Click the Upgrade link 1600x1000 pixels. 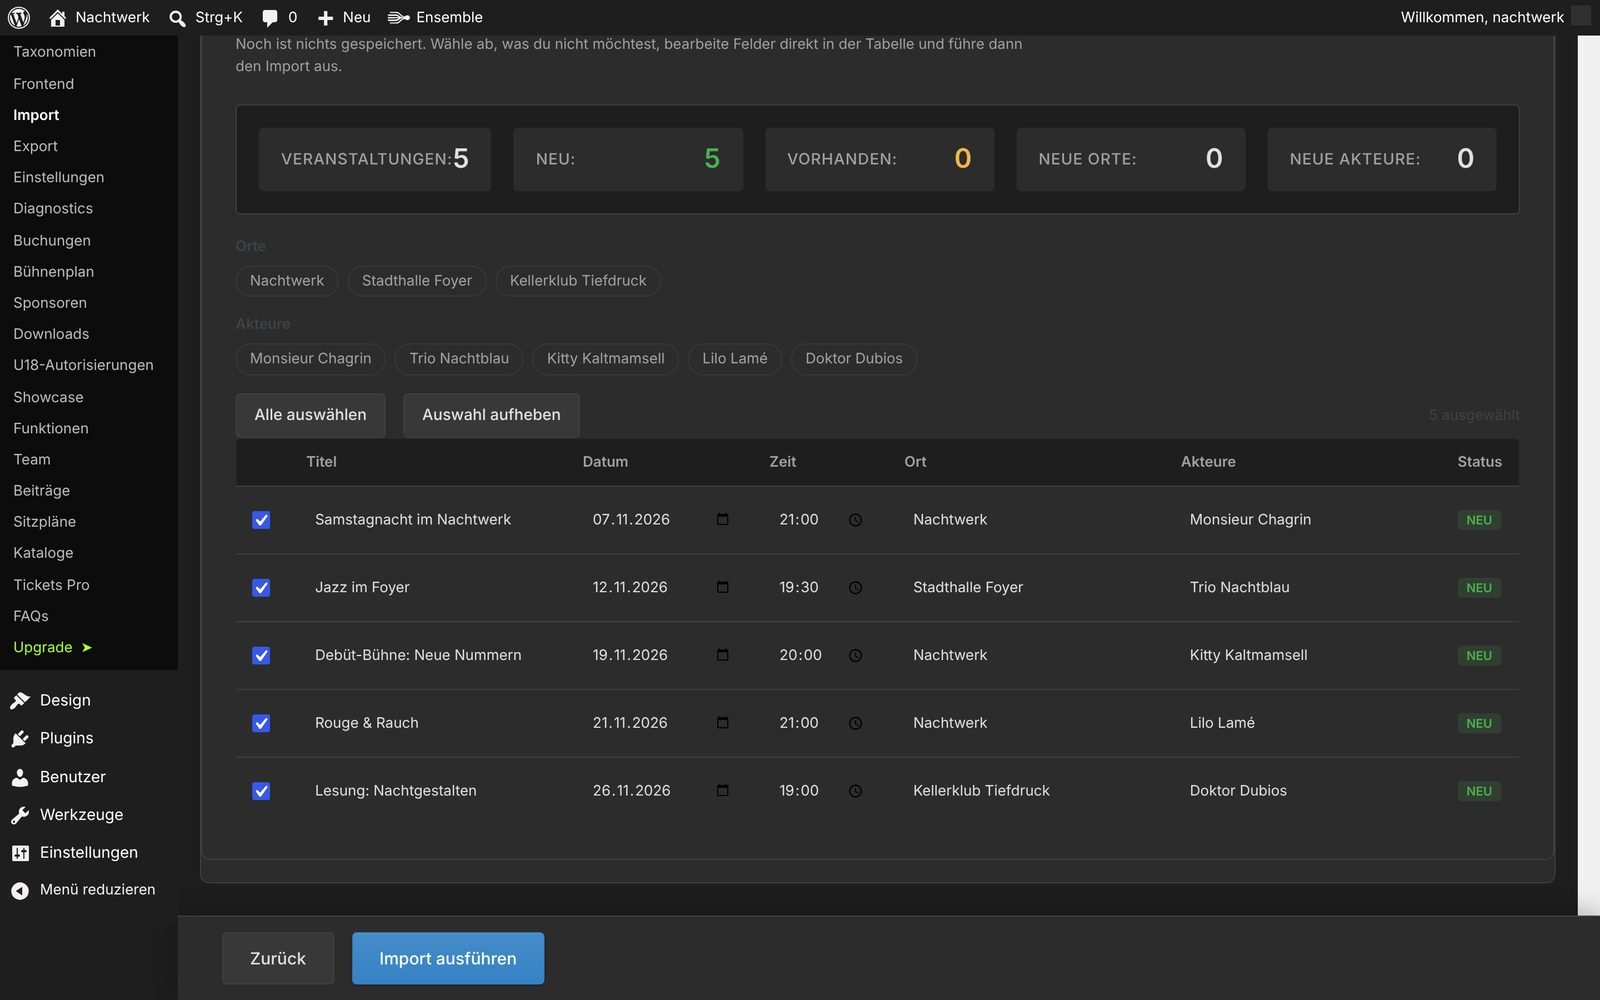[x=52, y=647]
